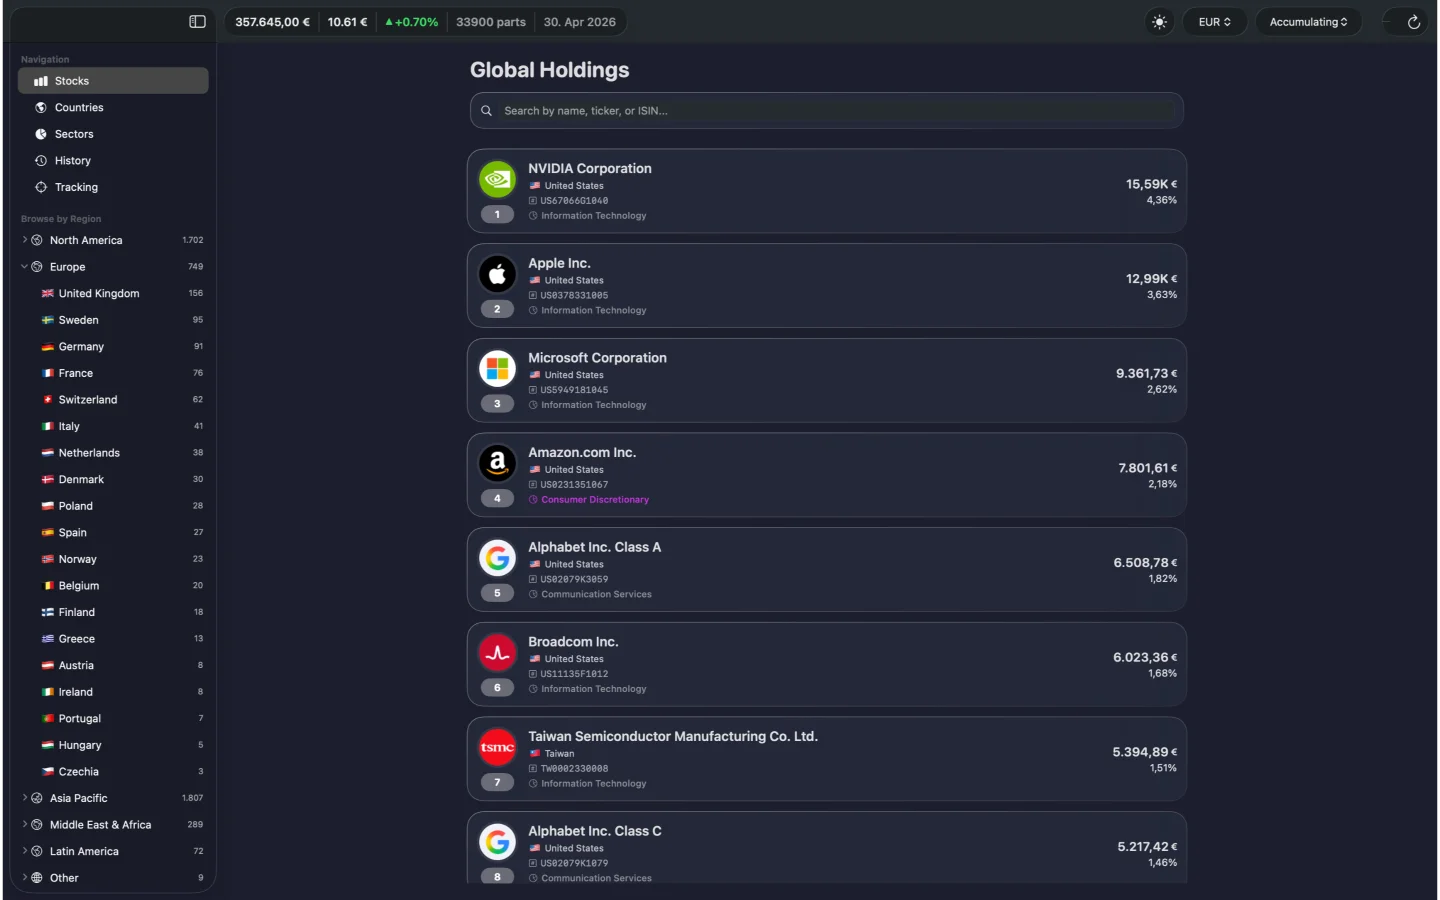Select Czechia in region list
Screen dimensions: 1440x900
point(113,772)
